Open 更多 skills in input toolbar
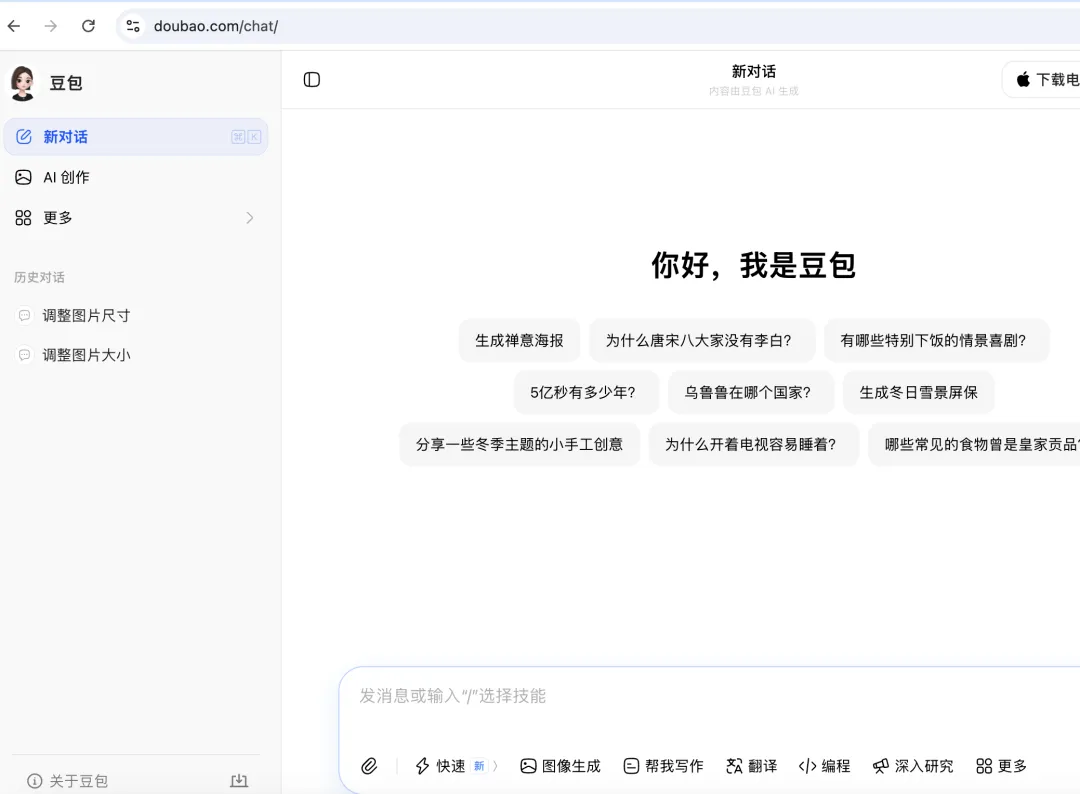This screenshot has height=794, width=1080. click(x=1001, y=766)
